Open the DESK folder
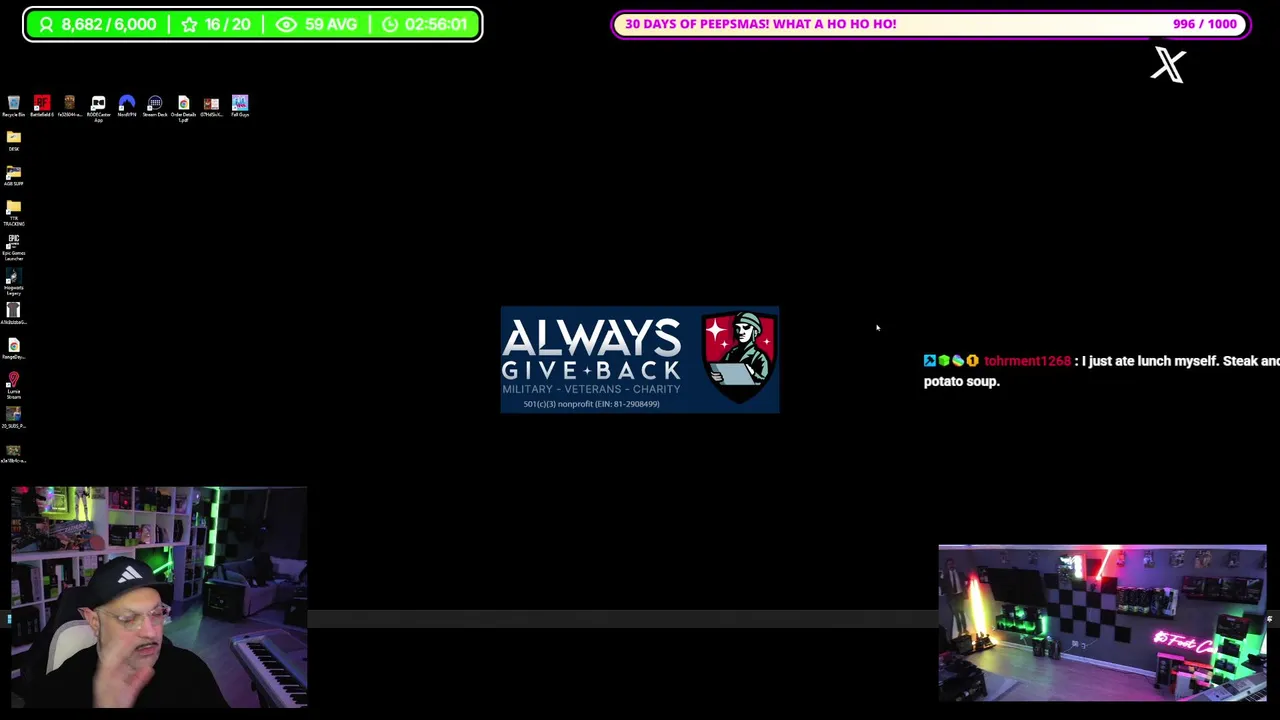Viewport: 1280px width, 720px height. tap(13, 141)
